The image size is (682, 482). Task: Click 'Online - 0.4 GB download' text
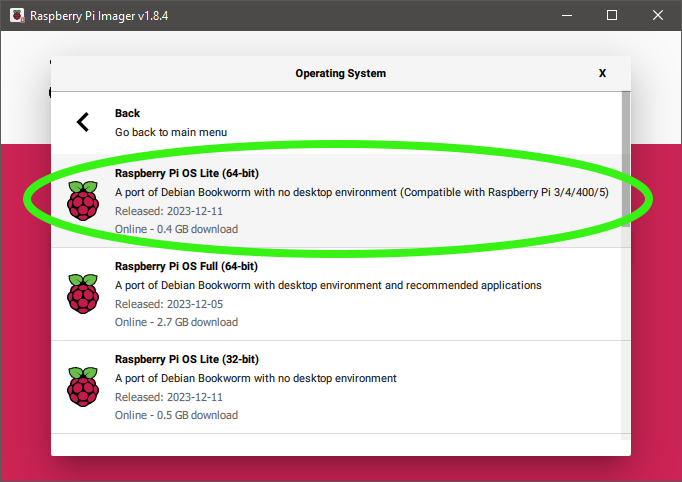[x=176, y=229]
